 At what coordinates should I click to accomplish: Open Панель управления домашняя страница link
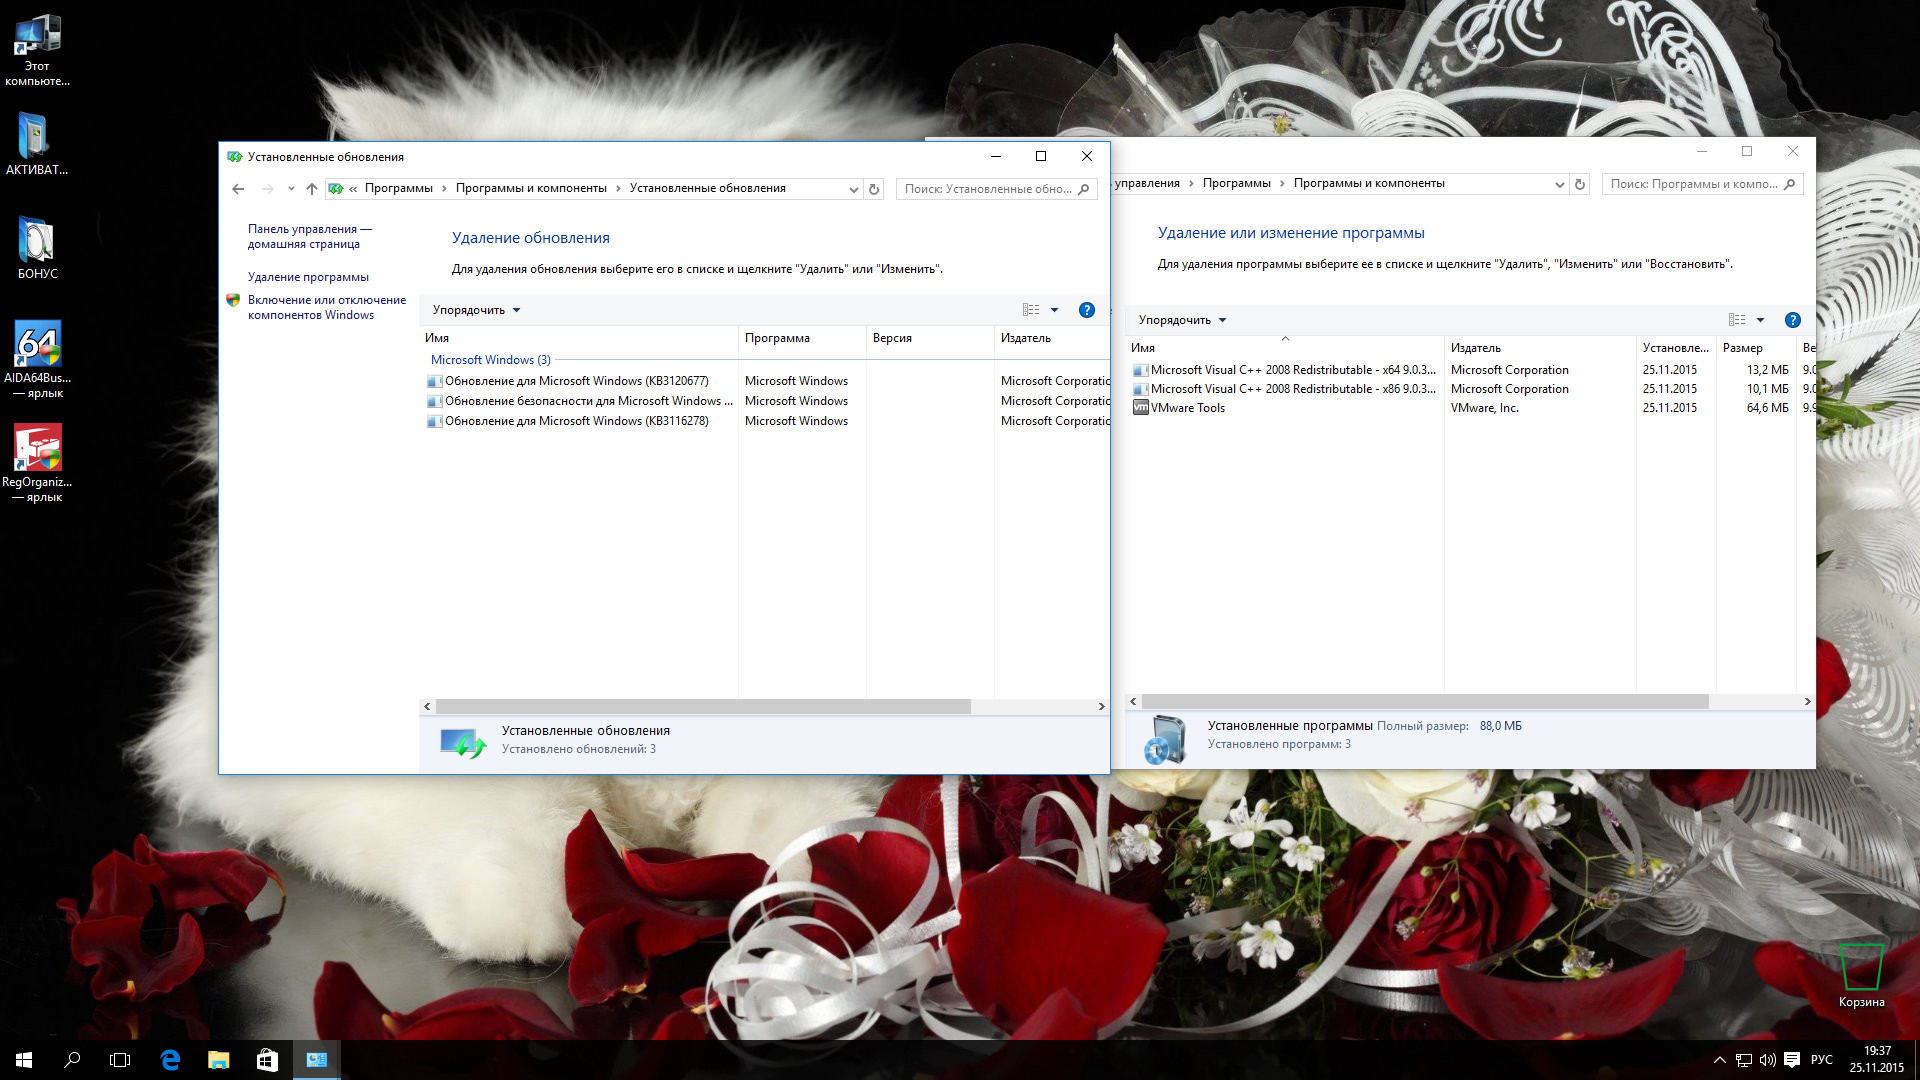[x=309, y=236]
